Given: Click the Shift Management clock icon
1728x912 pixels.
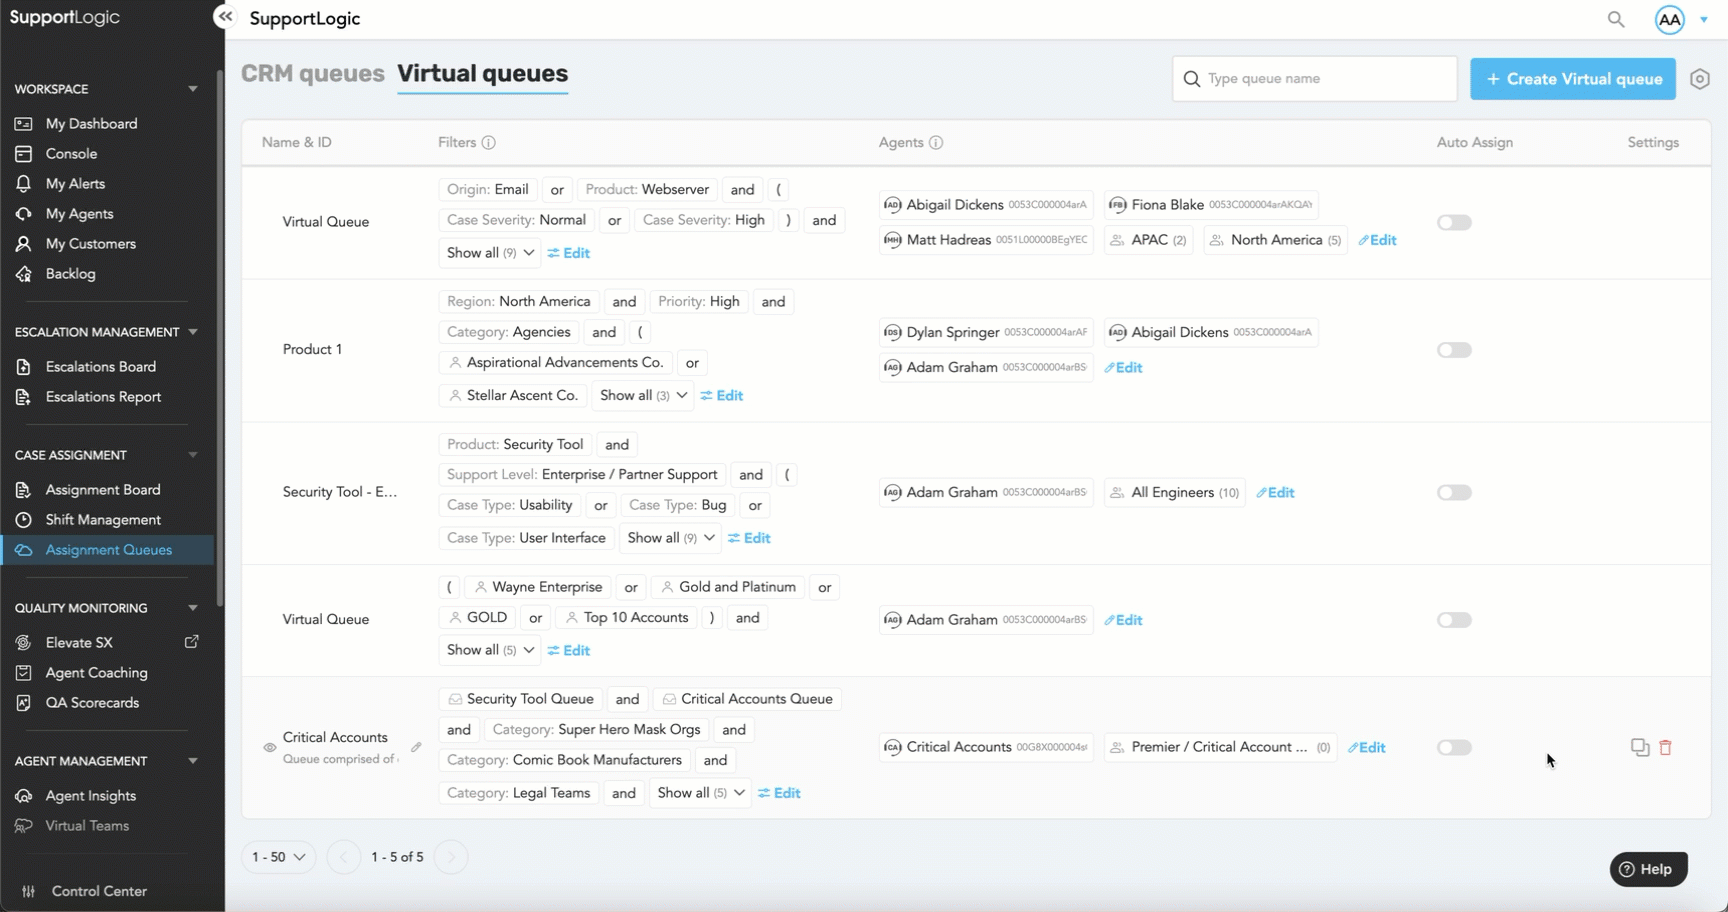Looking at the screenshot, I should (24, 520).
